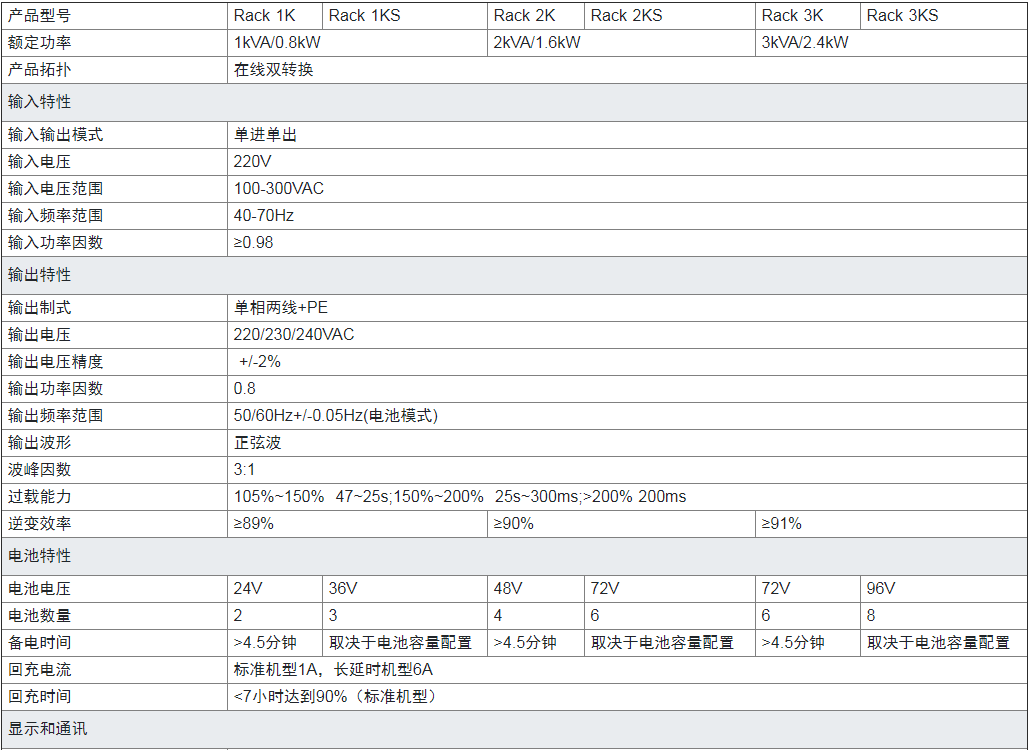Select the Rack 1KS model cell
Screen dimensions: 1029x750
(364, 15)
